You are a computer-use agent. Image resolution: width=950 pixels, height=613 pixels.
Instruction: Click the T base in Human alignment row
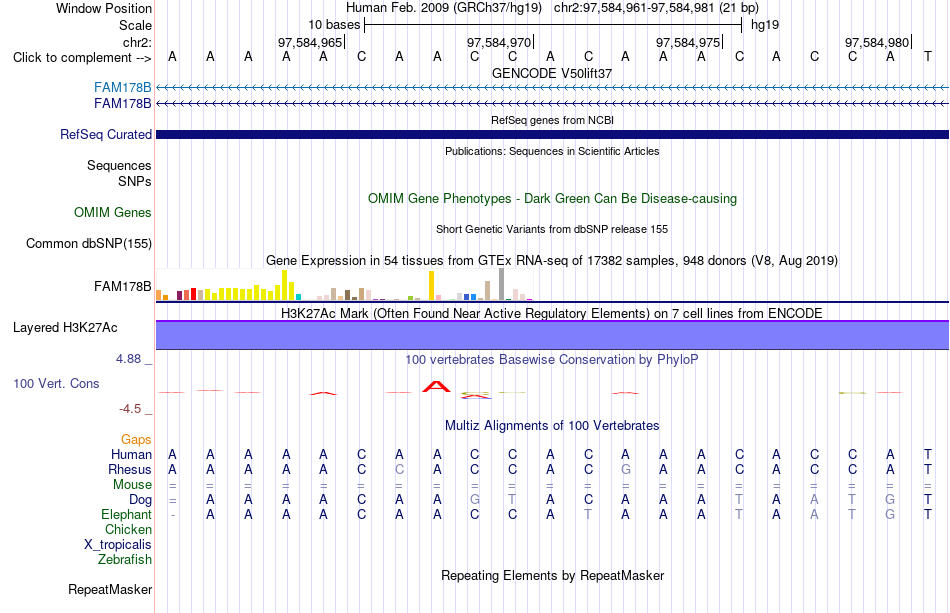pos(928,454)
